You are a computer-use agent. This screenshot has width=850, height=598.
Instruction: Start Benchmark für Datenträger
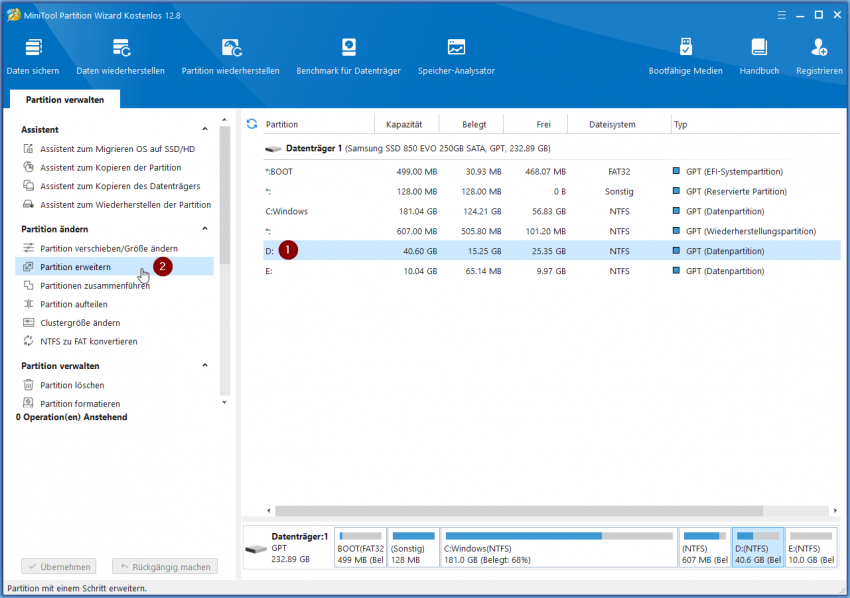pyautogui.click(x=348, y=55)
